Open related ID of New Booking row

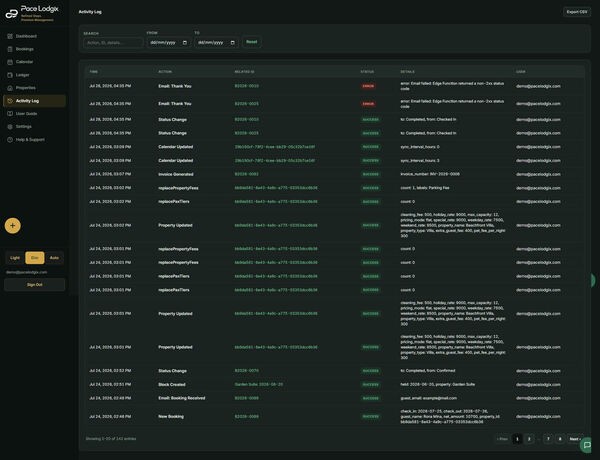[246, 416]
